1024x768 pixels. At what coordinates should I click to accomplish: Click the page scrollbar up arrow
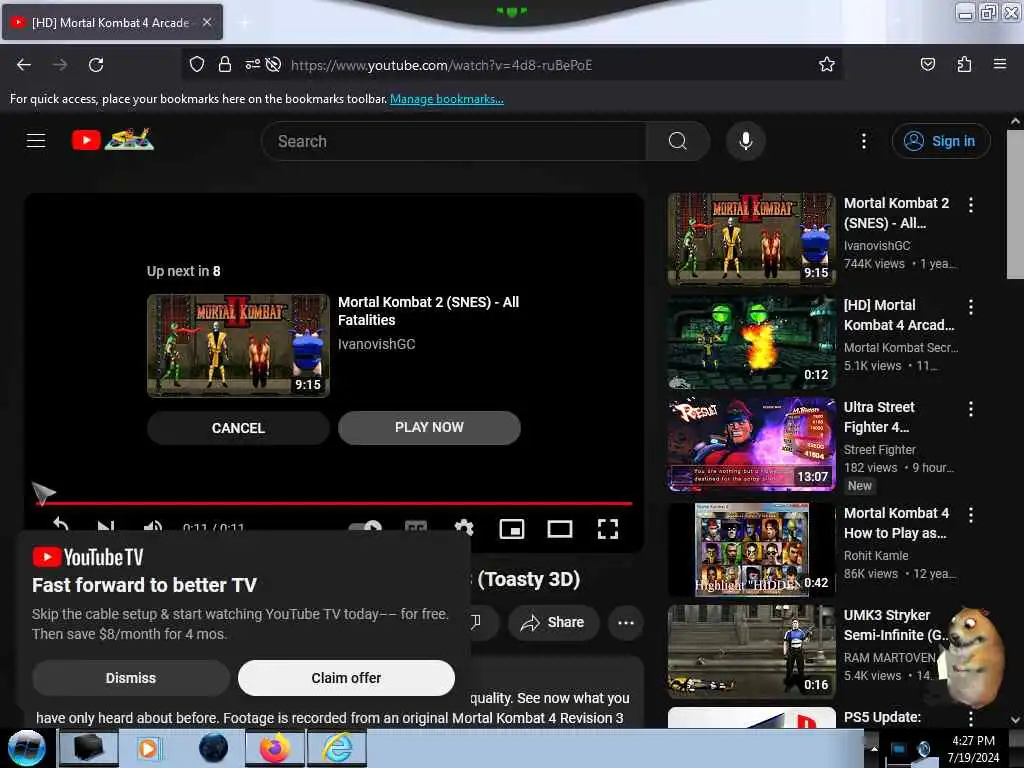tap(1015, 121)
